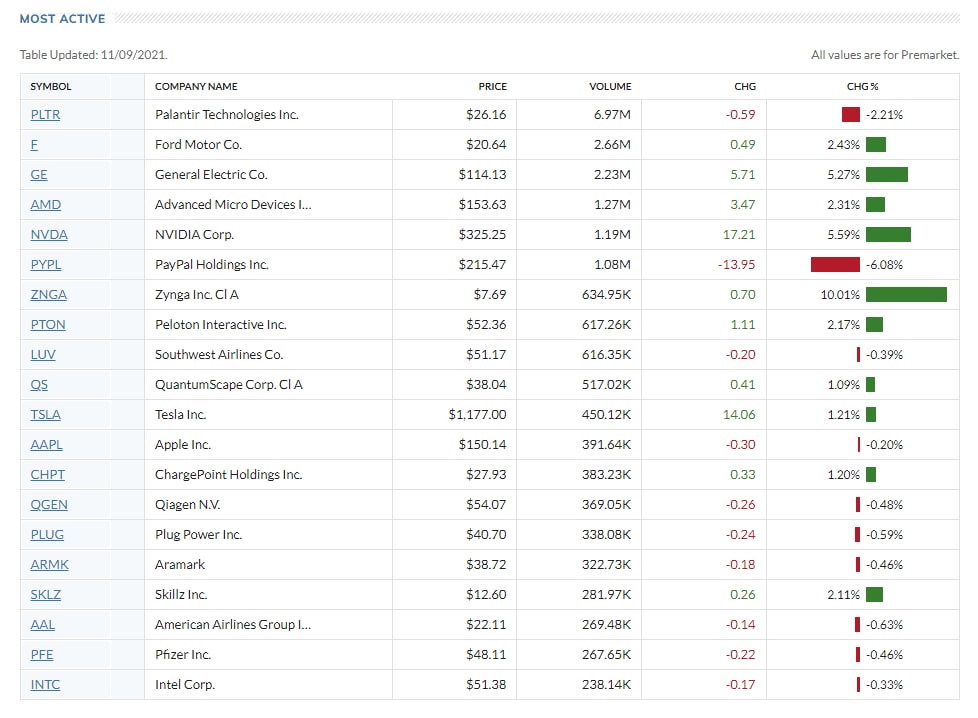The width and height of the screenshot is (978, 718).
Task: Click the 1.21% Tesla change percent
Action: (843, 414)
